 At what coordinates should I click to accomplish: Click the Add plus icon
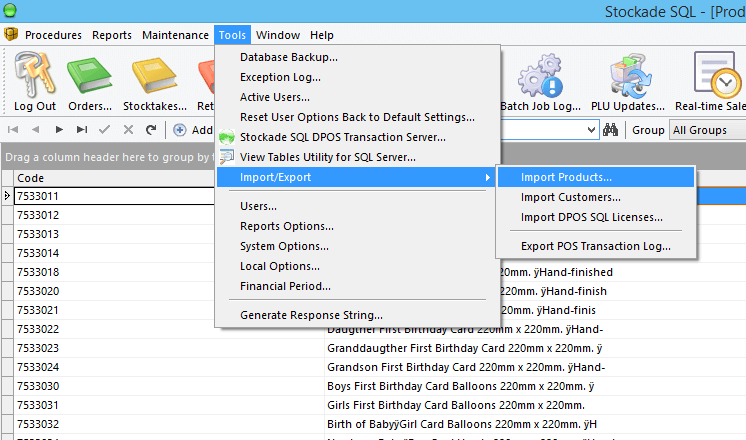(x=179, y=130)
